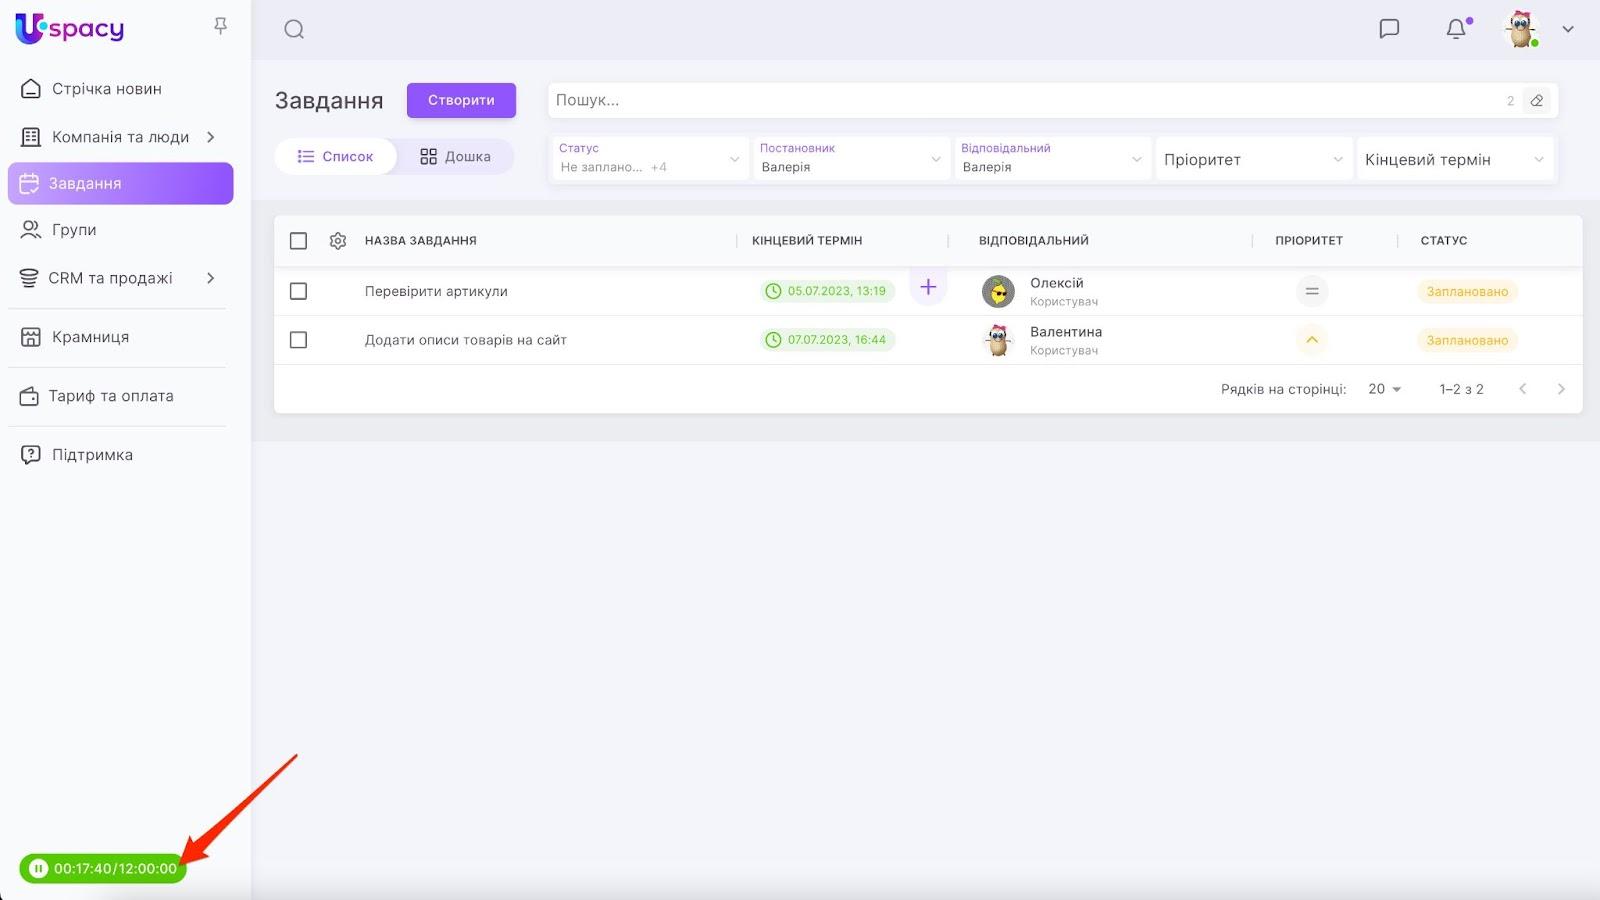The image size is (1600, 900).
Task: Click the name Олексій
Action: click(1057, 283)
